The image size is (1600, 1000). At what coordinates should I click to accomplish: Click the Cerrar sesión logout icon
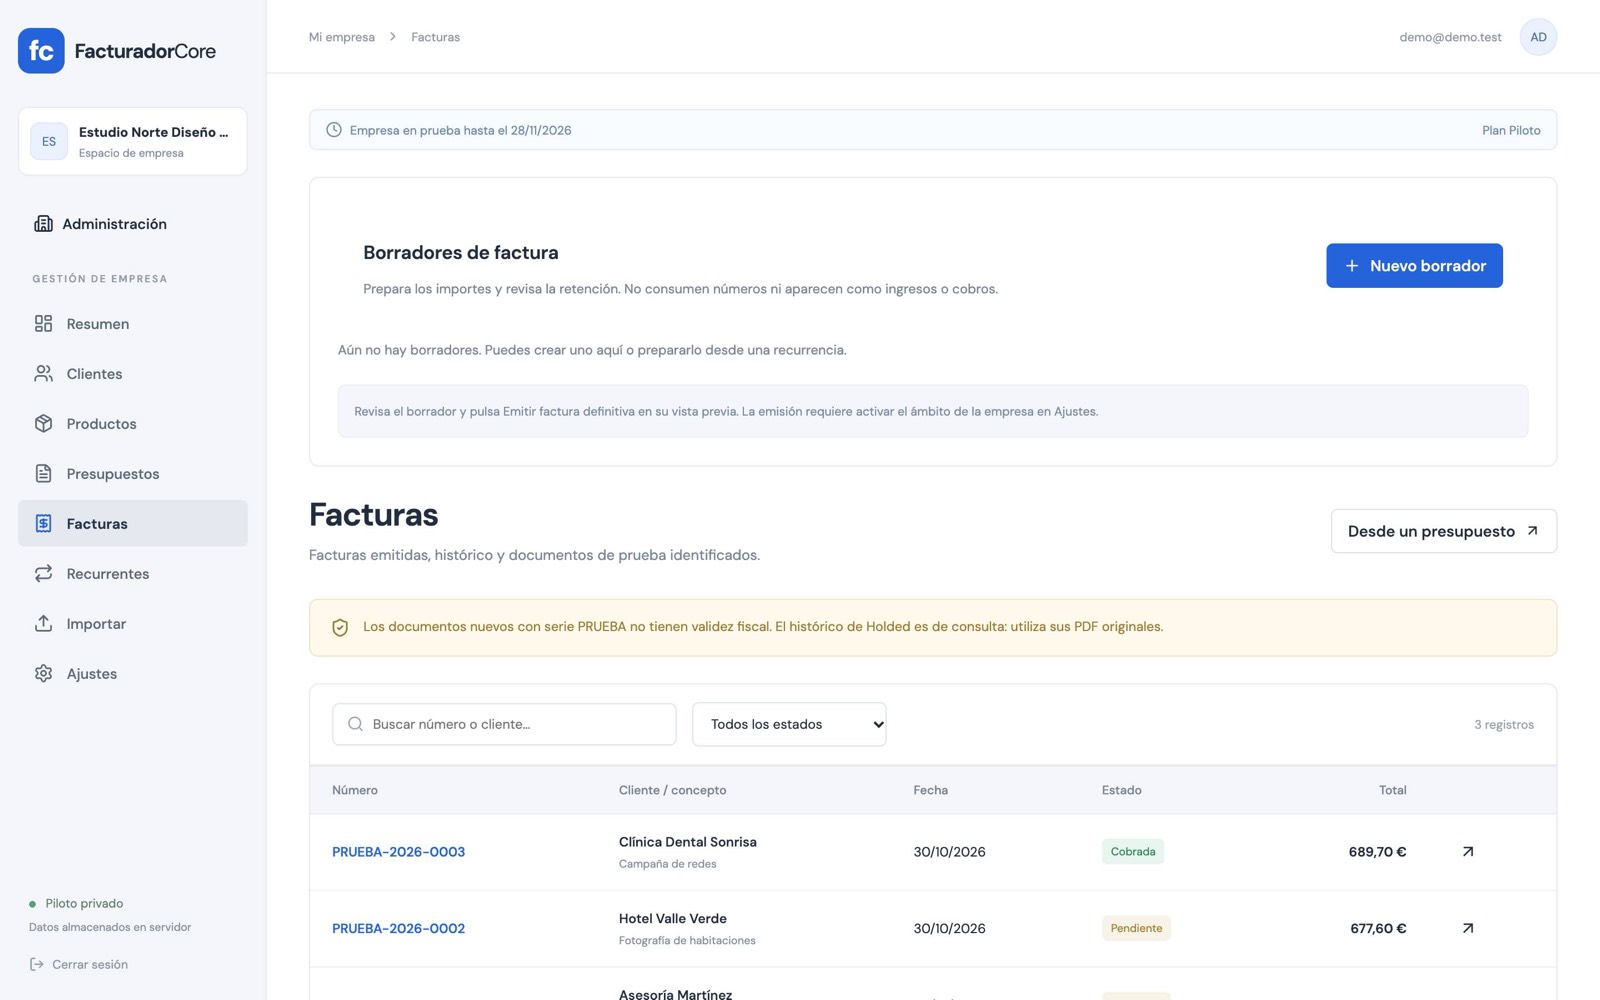point(37,964)
